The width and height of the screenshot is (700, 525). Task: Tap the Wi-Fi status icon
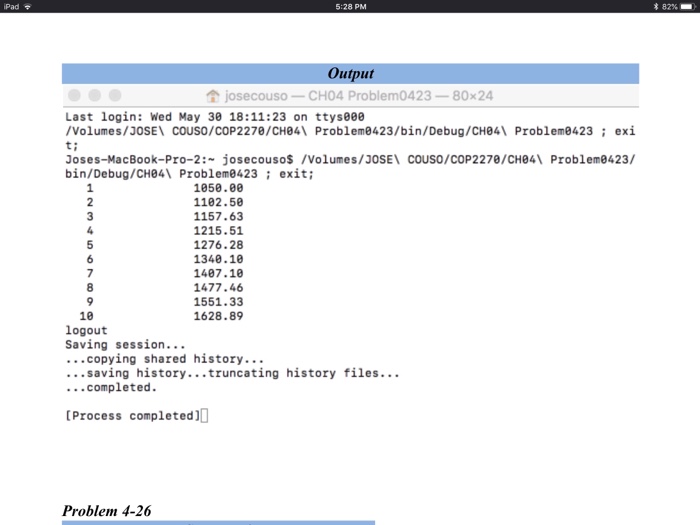(x=28, y=6)
